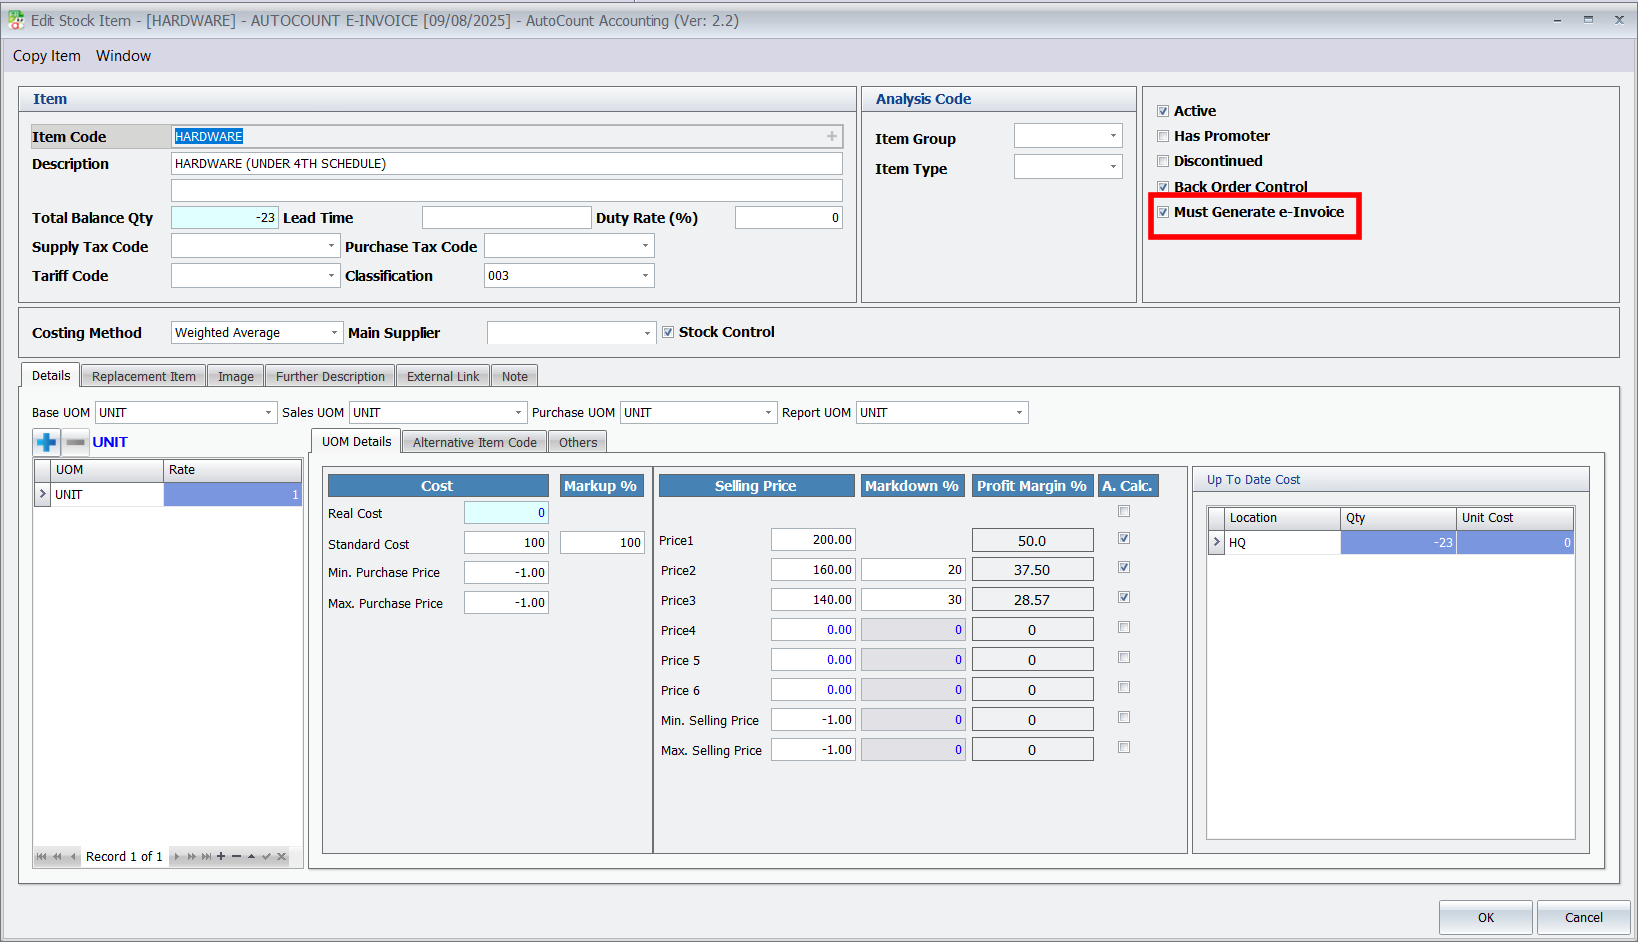The height and width of the screenshot is (943, 1638).
Task: Open the Costing Method dropdown
Action: click(334, 333)
